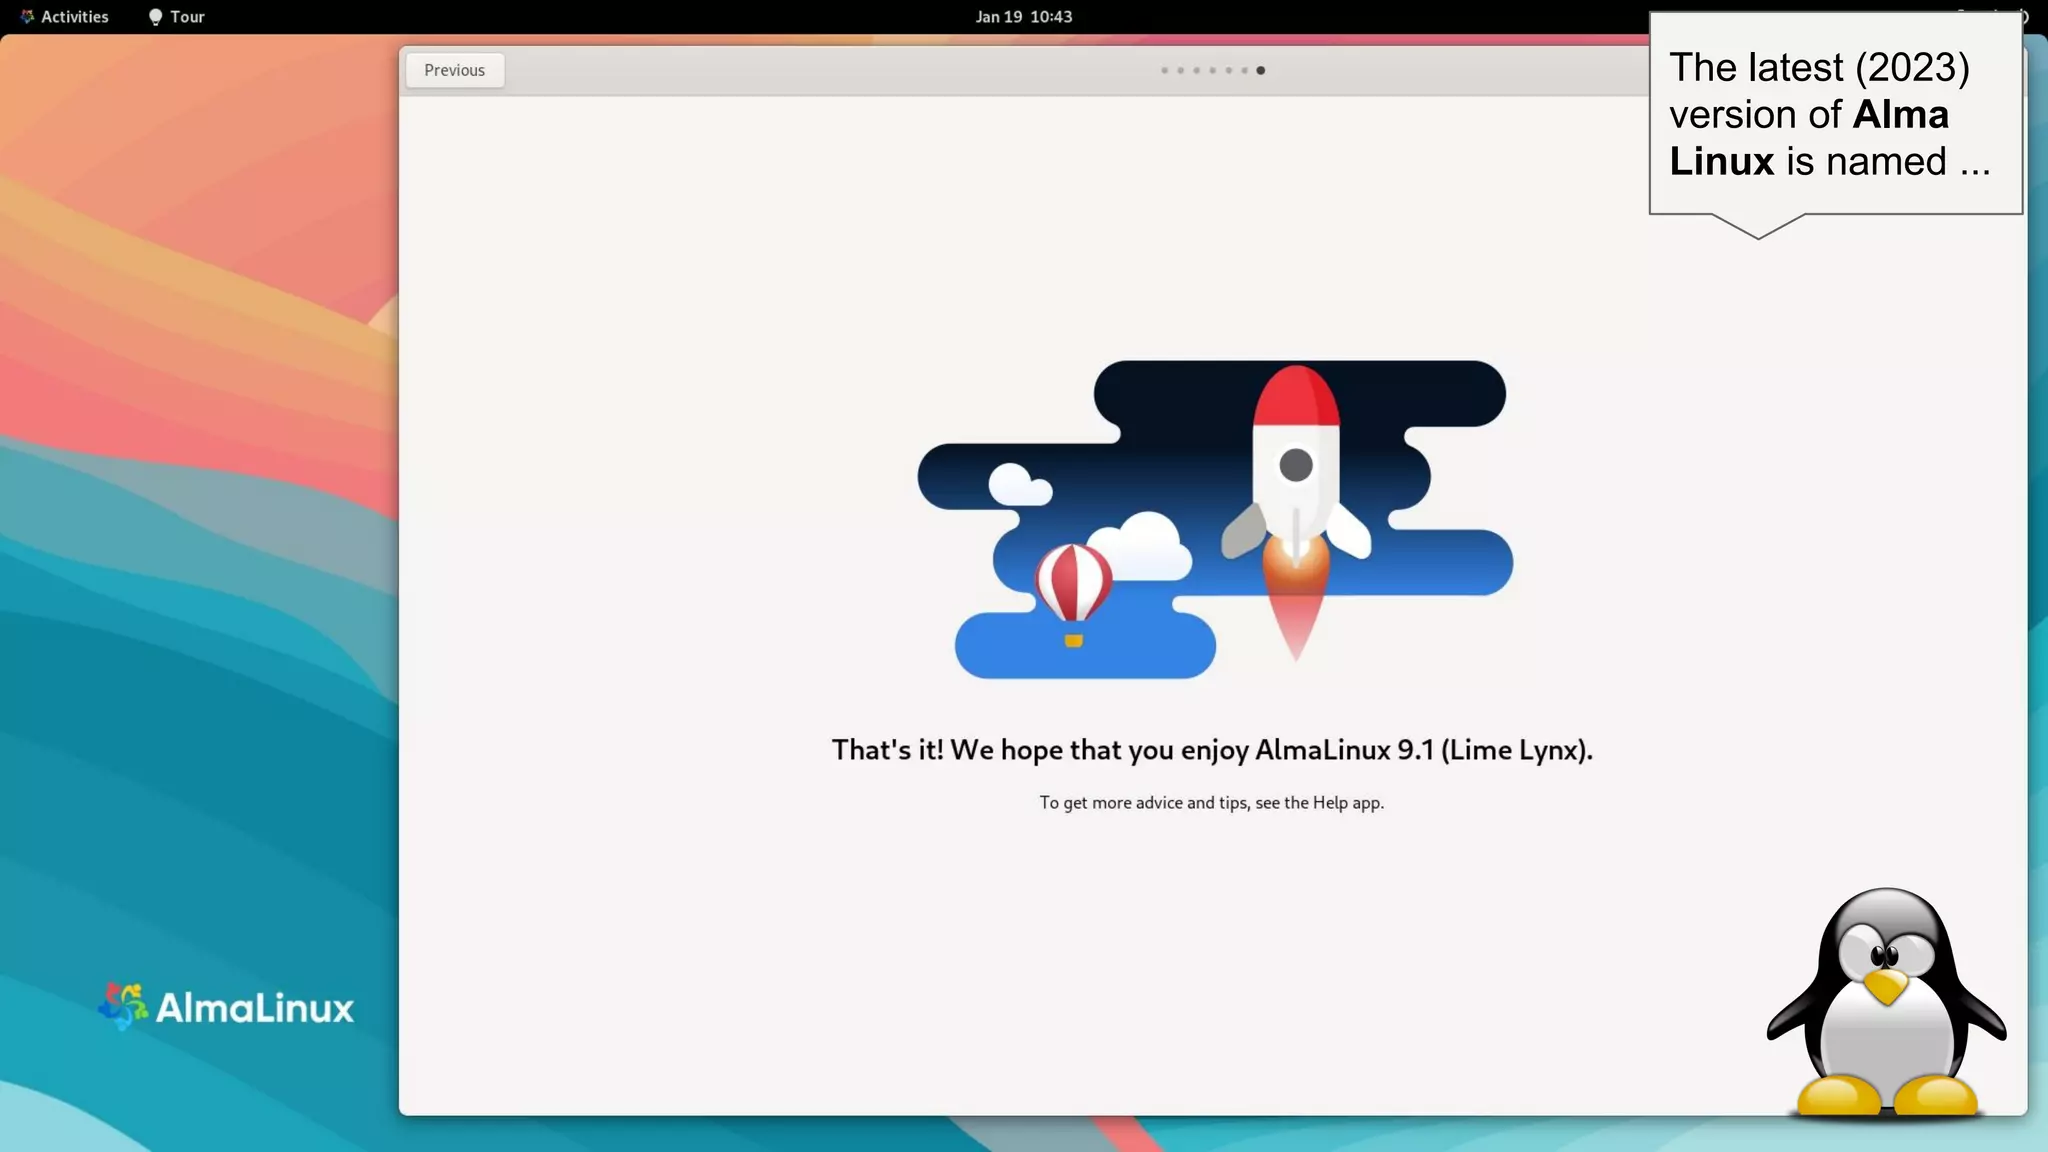
Task: Select the fourth page indicator dot
Action: [x=1212, y=71]
